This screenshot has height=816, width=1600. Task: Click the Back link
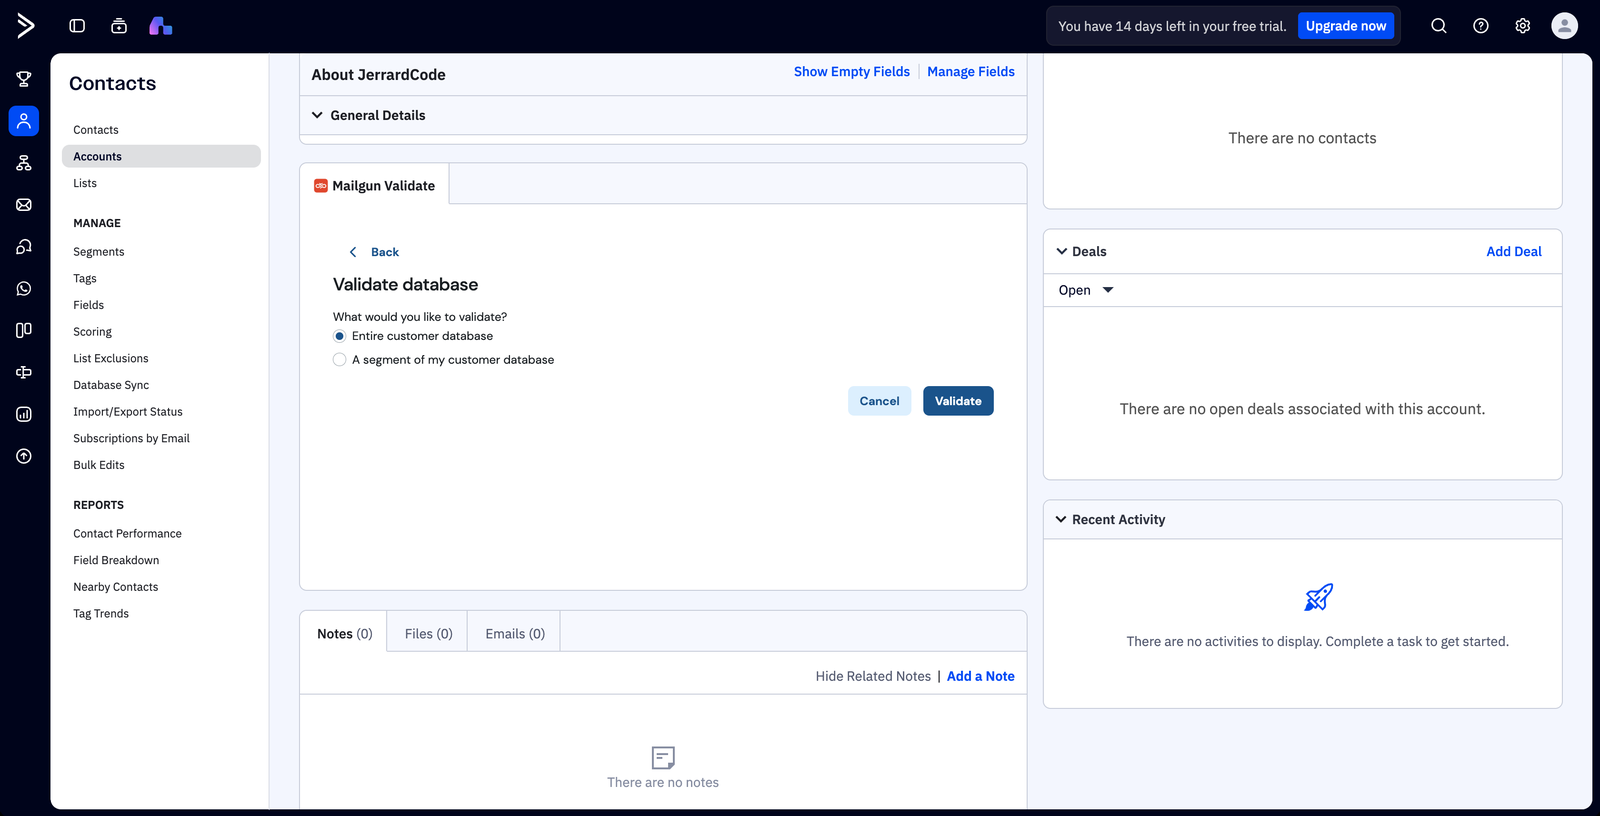click(385, 252)
